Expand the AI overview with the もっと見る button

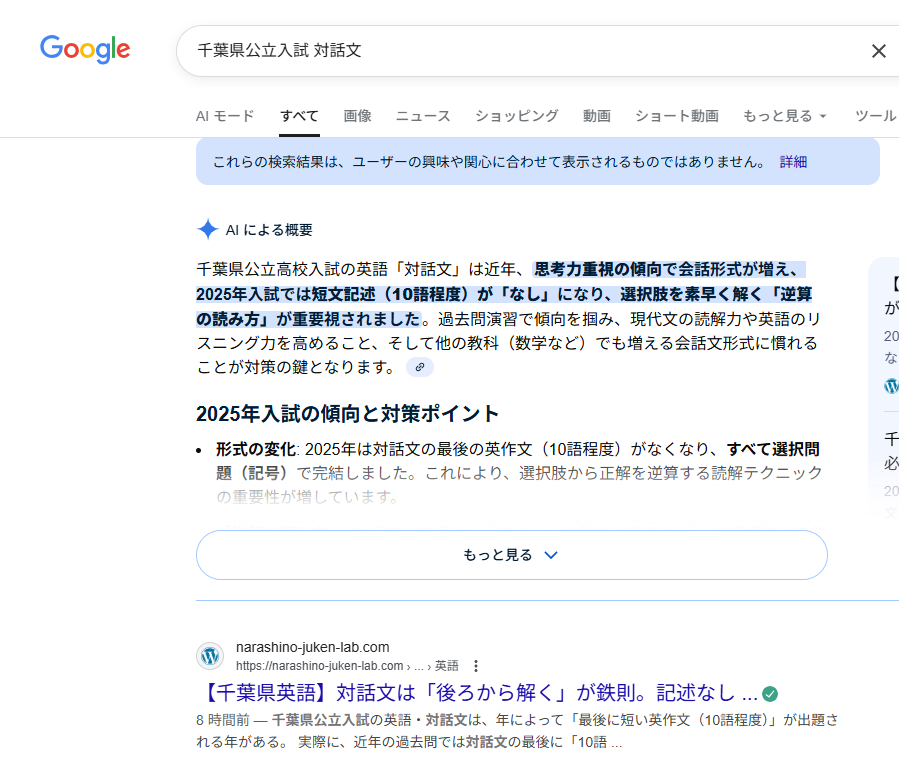coord(511,555)
